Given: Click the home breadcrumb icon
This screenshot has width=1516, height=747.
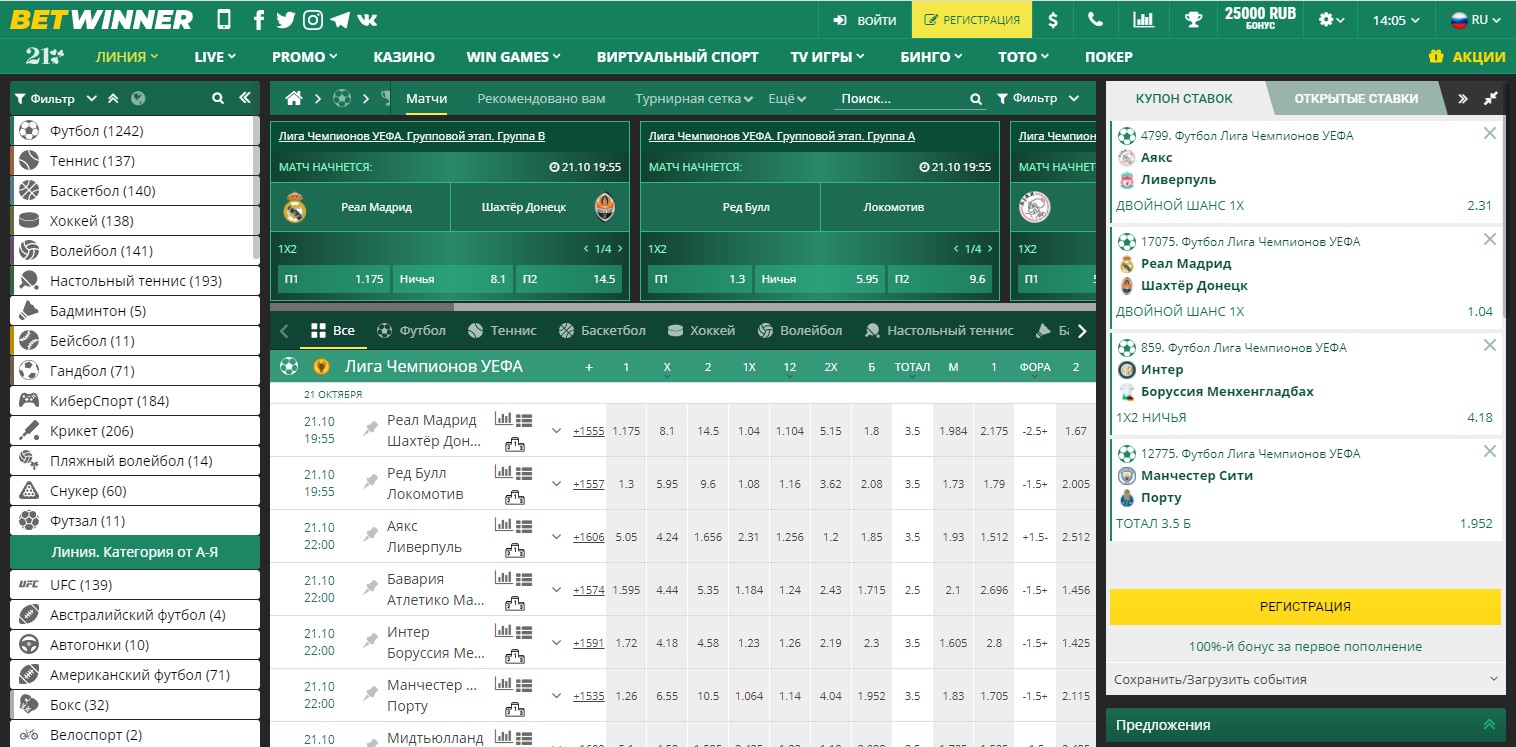Looking at the screenshot, I should pos(294,98).
